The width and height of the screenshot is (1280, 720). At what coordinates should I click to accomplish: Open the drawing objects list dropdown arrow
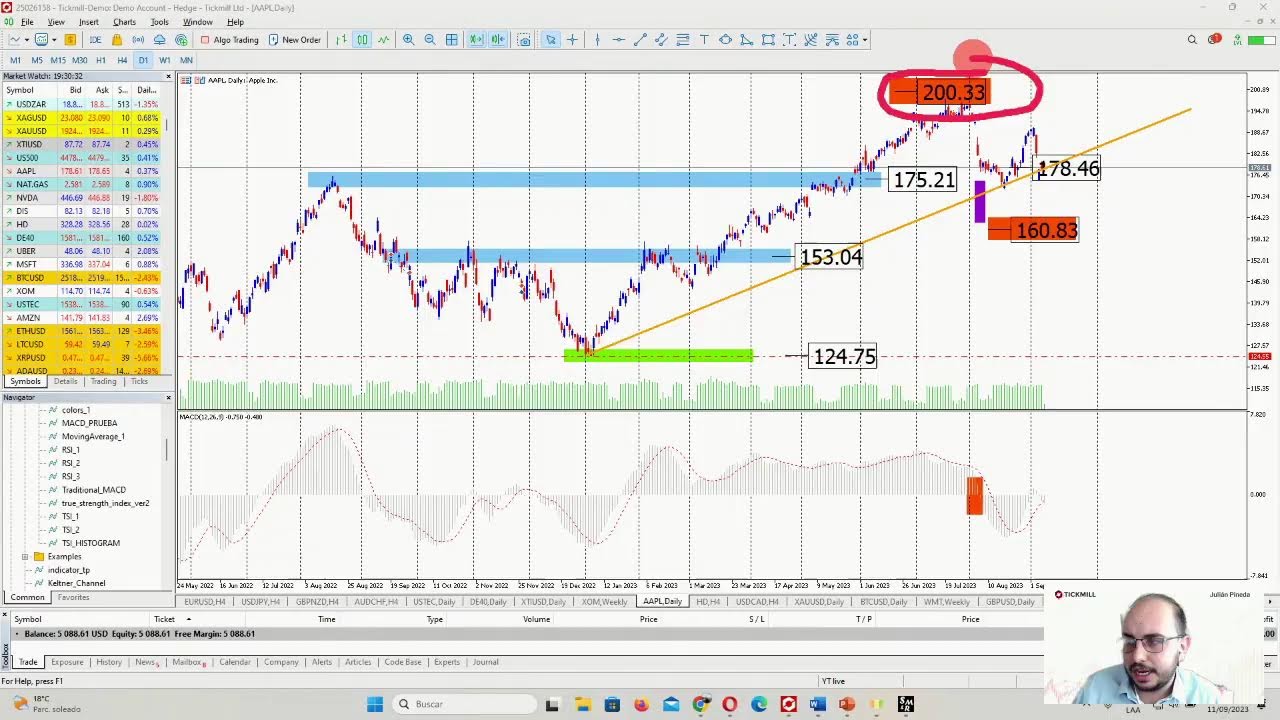[x=865, y=40]
